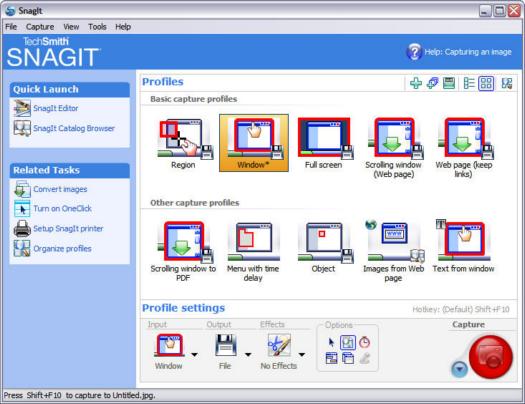Choose Text from window profile
Screen dimensions: 525x404
(x=464, y=247)
